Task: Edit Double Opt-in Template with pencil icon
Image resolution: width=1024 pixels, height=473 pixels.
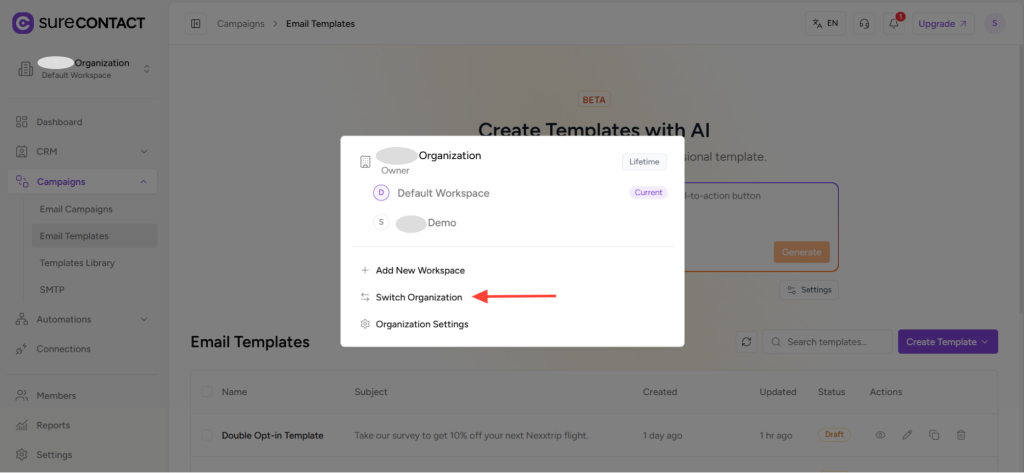Action: click(x=907, y=435)
